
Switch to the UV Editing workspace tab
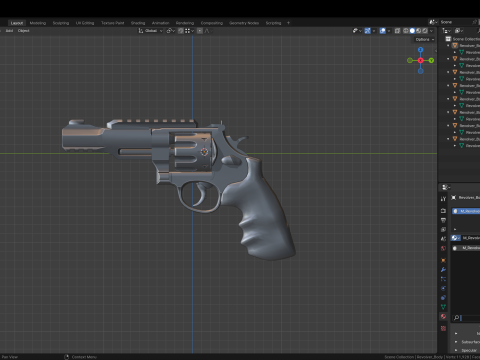85,23
